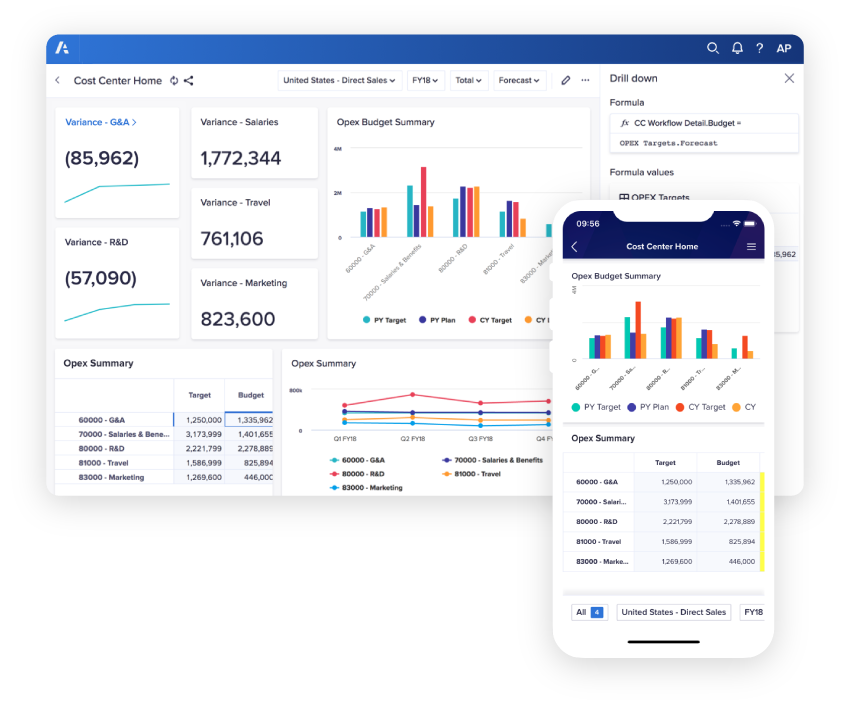Select the All filter chip on the mobile view
This screenshot has width=851, height=701.
click(x=589, y=612)
